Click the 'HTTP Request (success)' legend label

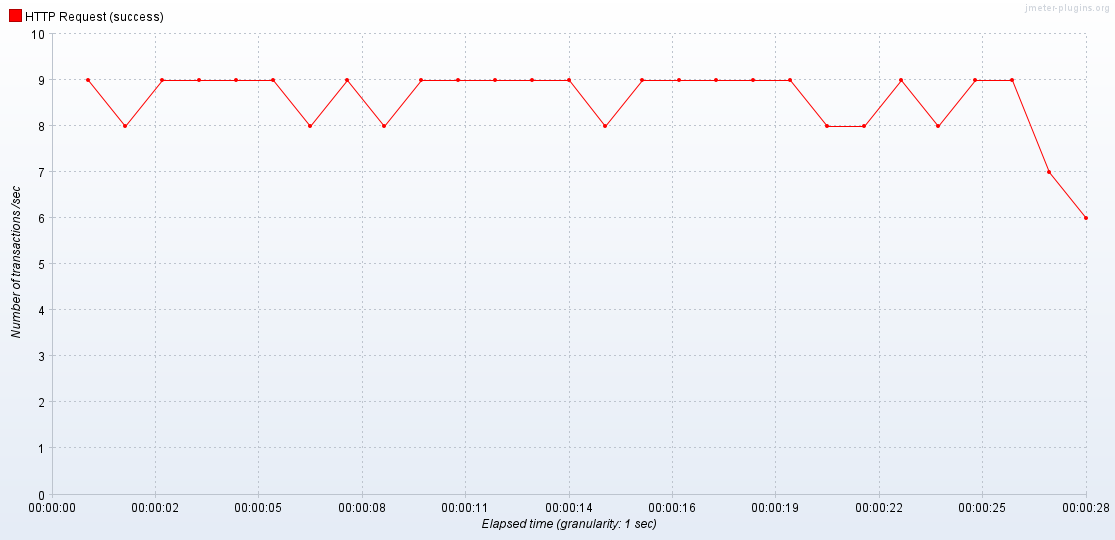click(94, 16)
